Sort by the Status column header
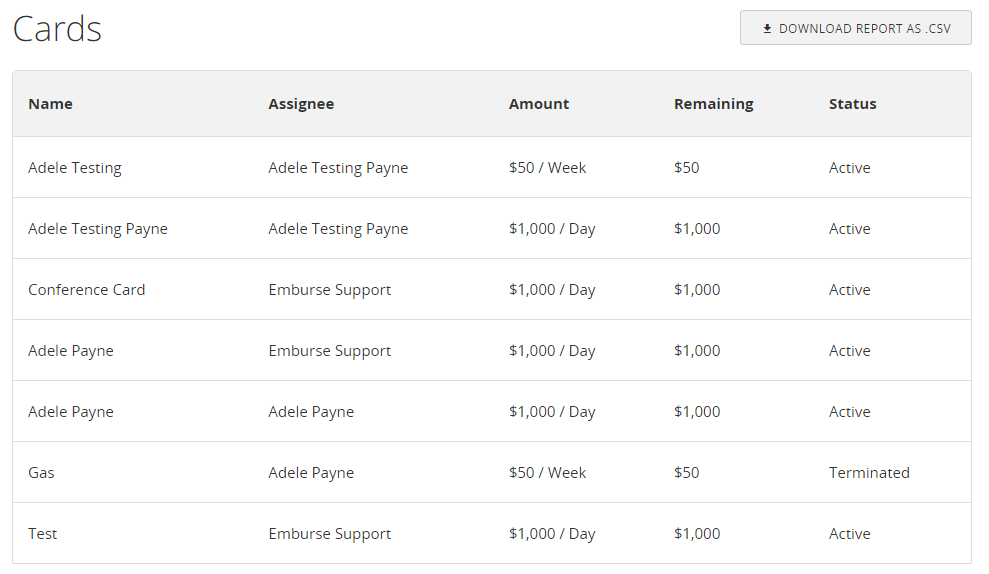 click(852, 104)
